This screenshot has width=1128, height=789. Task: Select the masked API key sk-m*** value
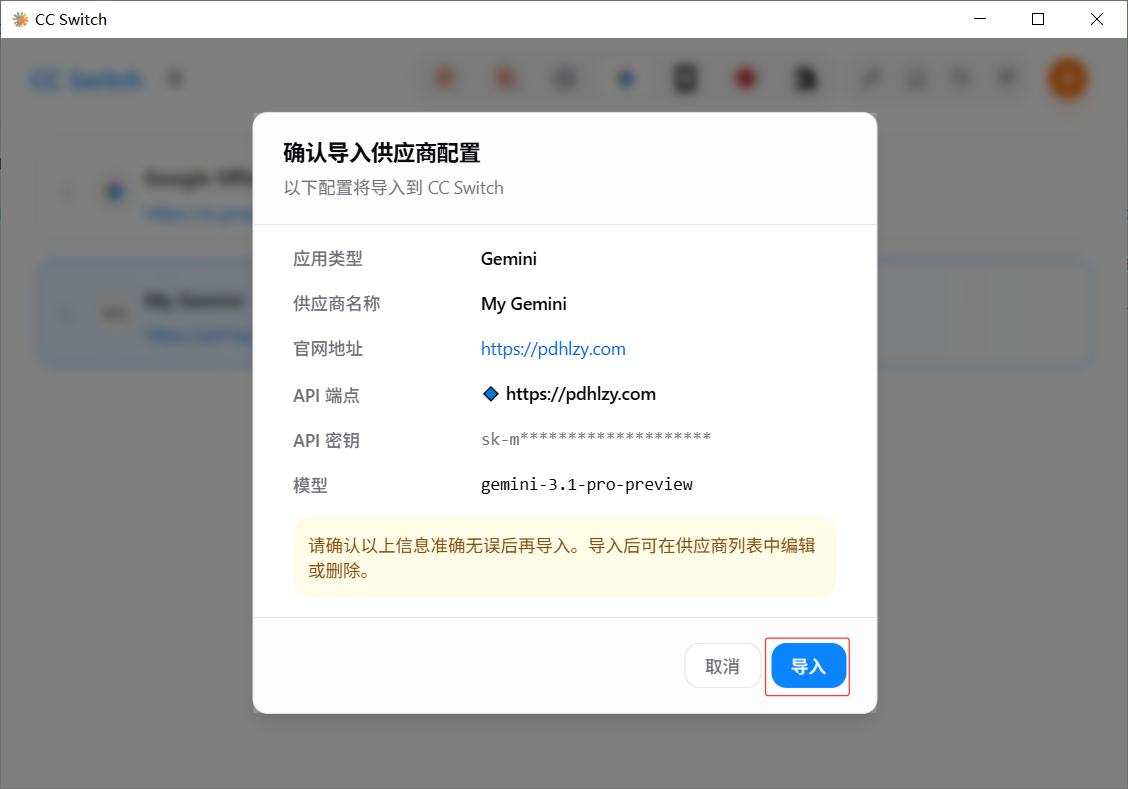coord(596,439)
